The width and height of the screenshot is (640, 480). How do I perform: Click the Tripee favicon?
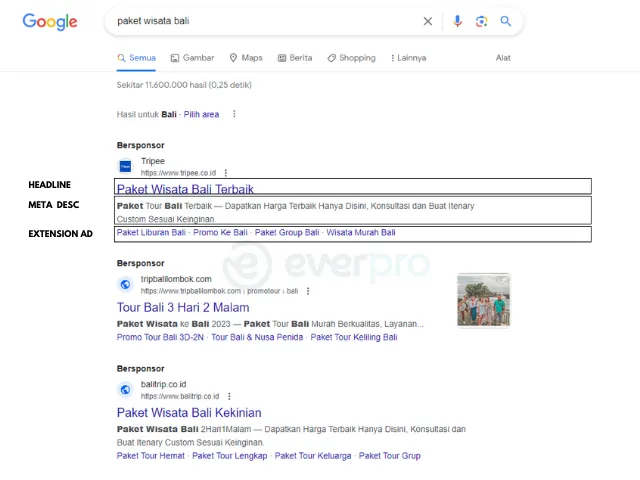125,167
